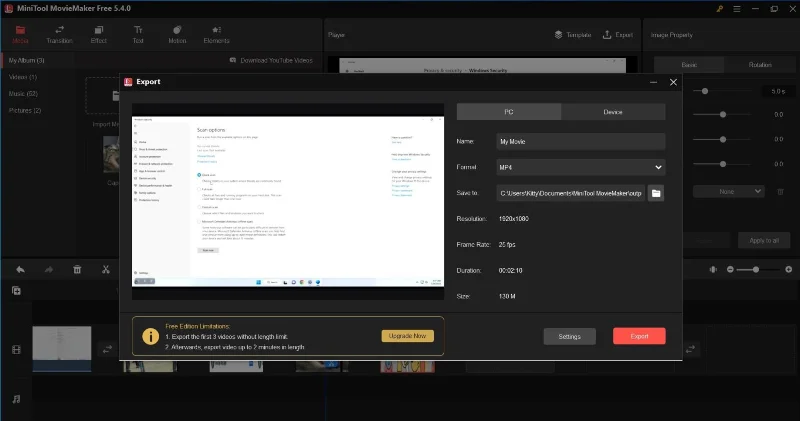The height and width of the screenshot is (421, 800).
Task: Click the zoom-in plus icon on timeline
Action: click(x=788, y=269)
